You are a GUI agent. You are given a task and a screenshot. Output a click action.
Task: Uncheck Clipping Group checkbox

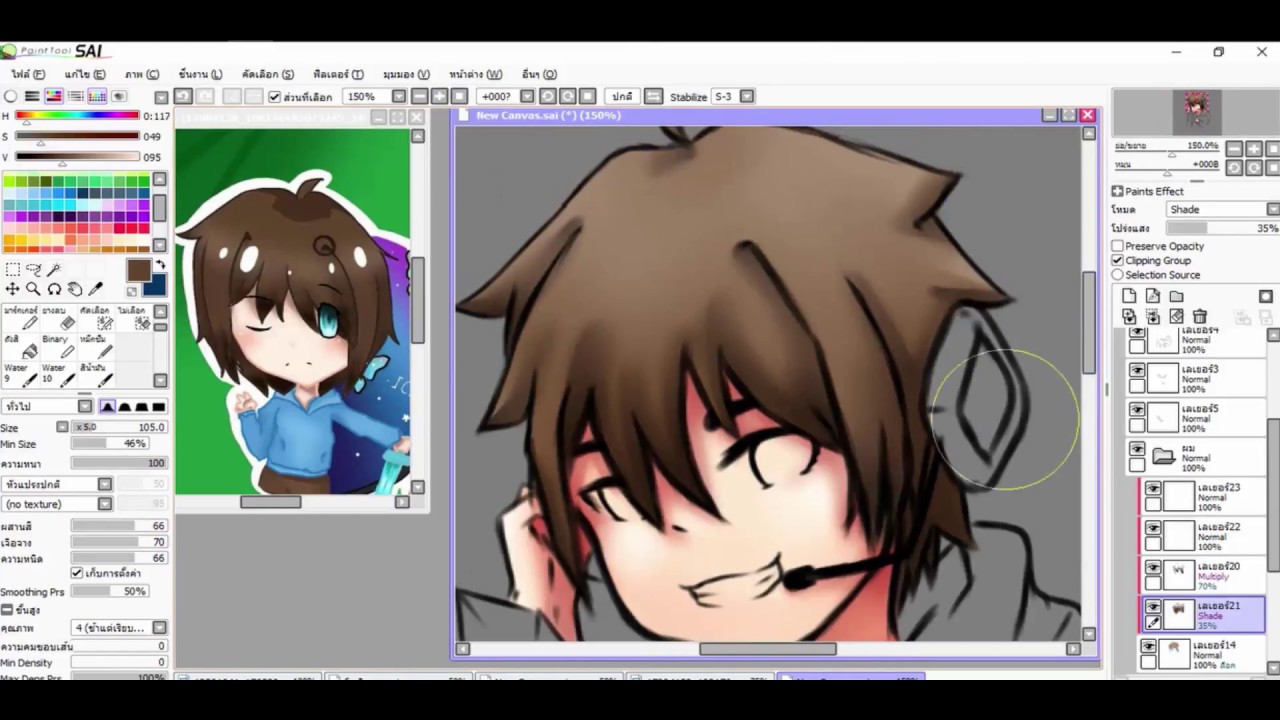click(x=1118, y=260)
